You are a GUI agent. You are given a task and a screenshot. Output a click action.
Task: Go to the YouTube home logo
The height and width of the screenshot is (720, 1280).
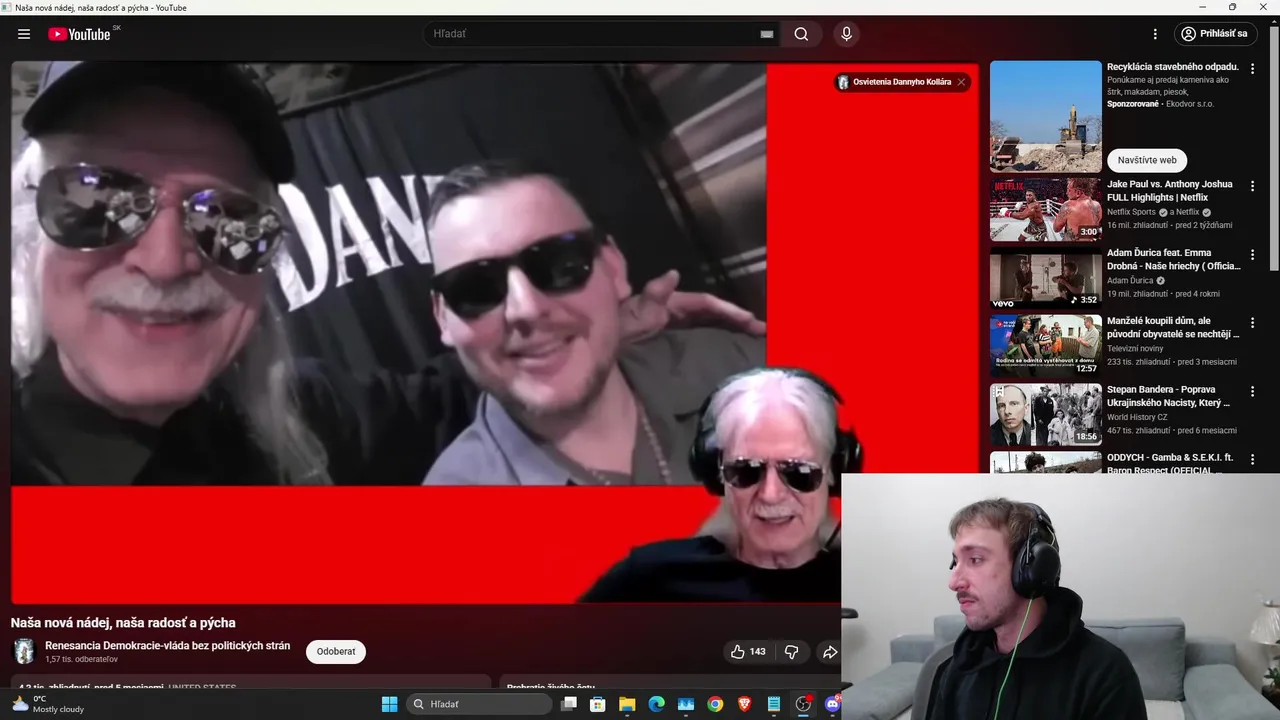[79, 34]
